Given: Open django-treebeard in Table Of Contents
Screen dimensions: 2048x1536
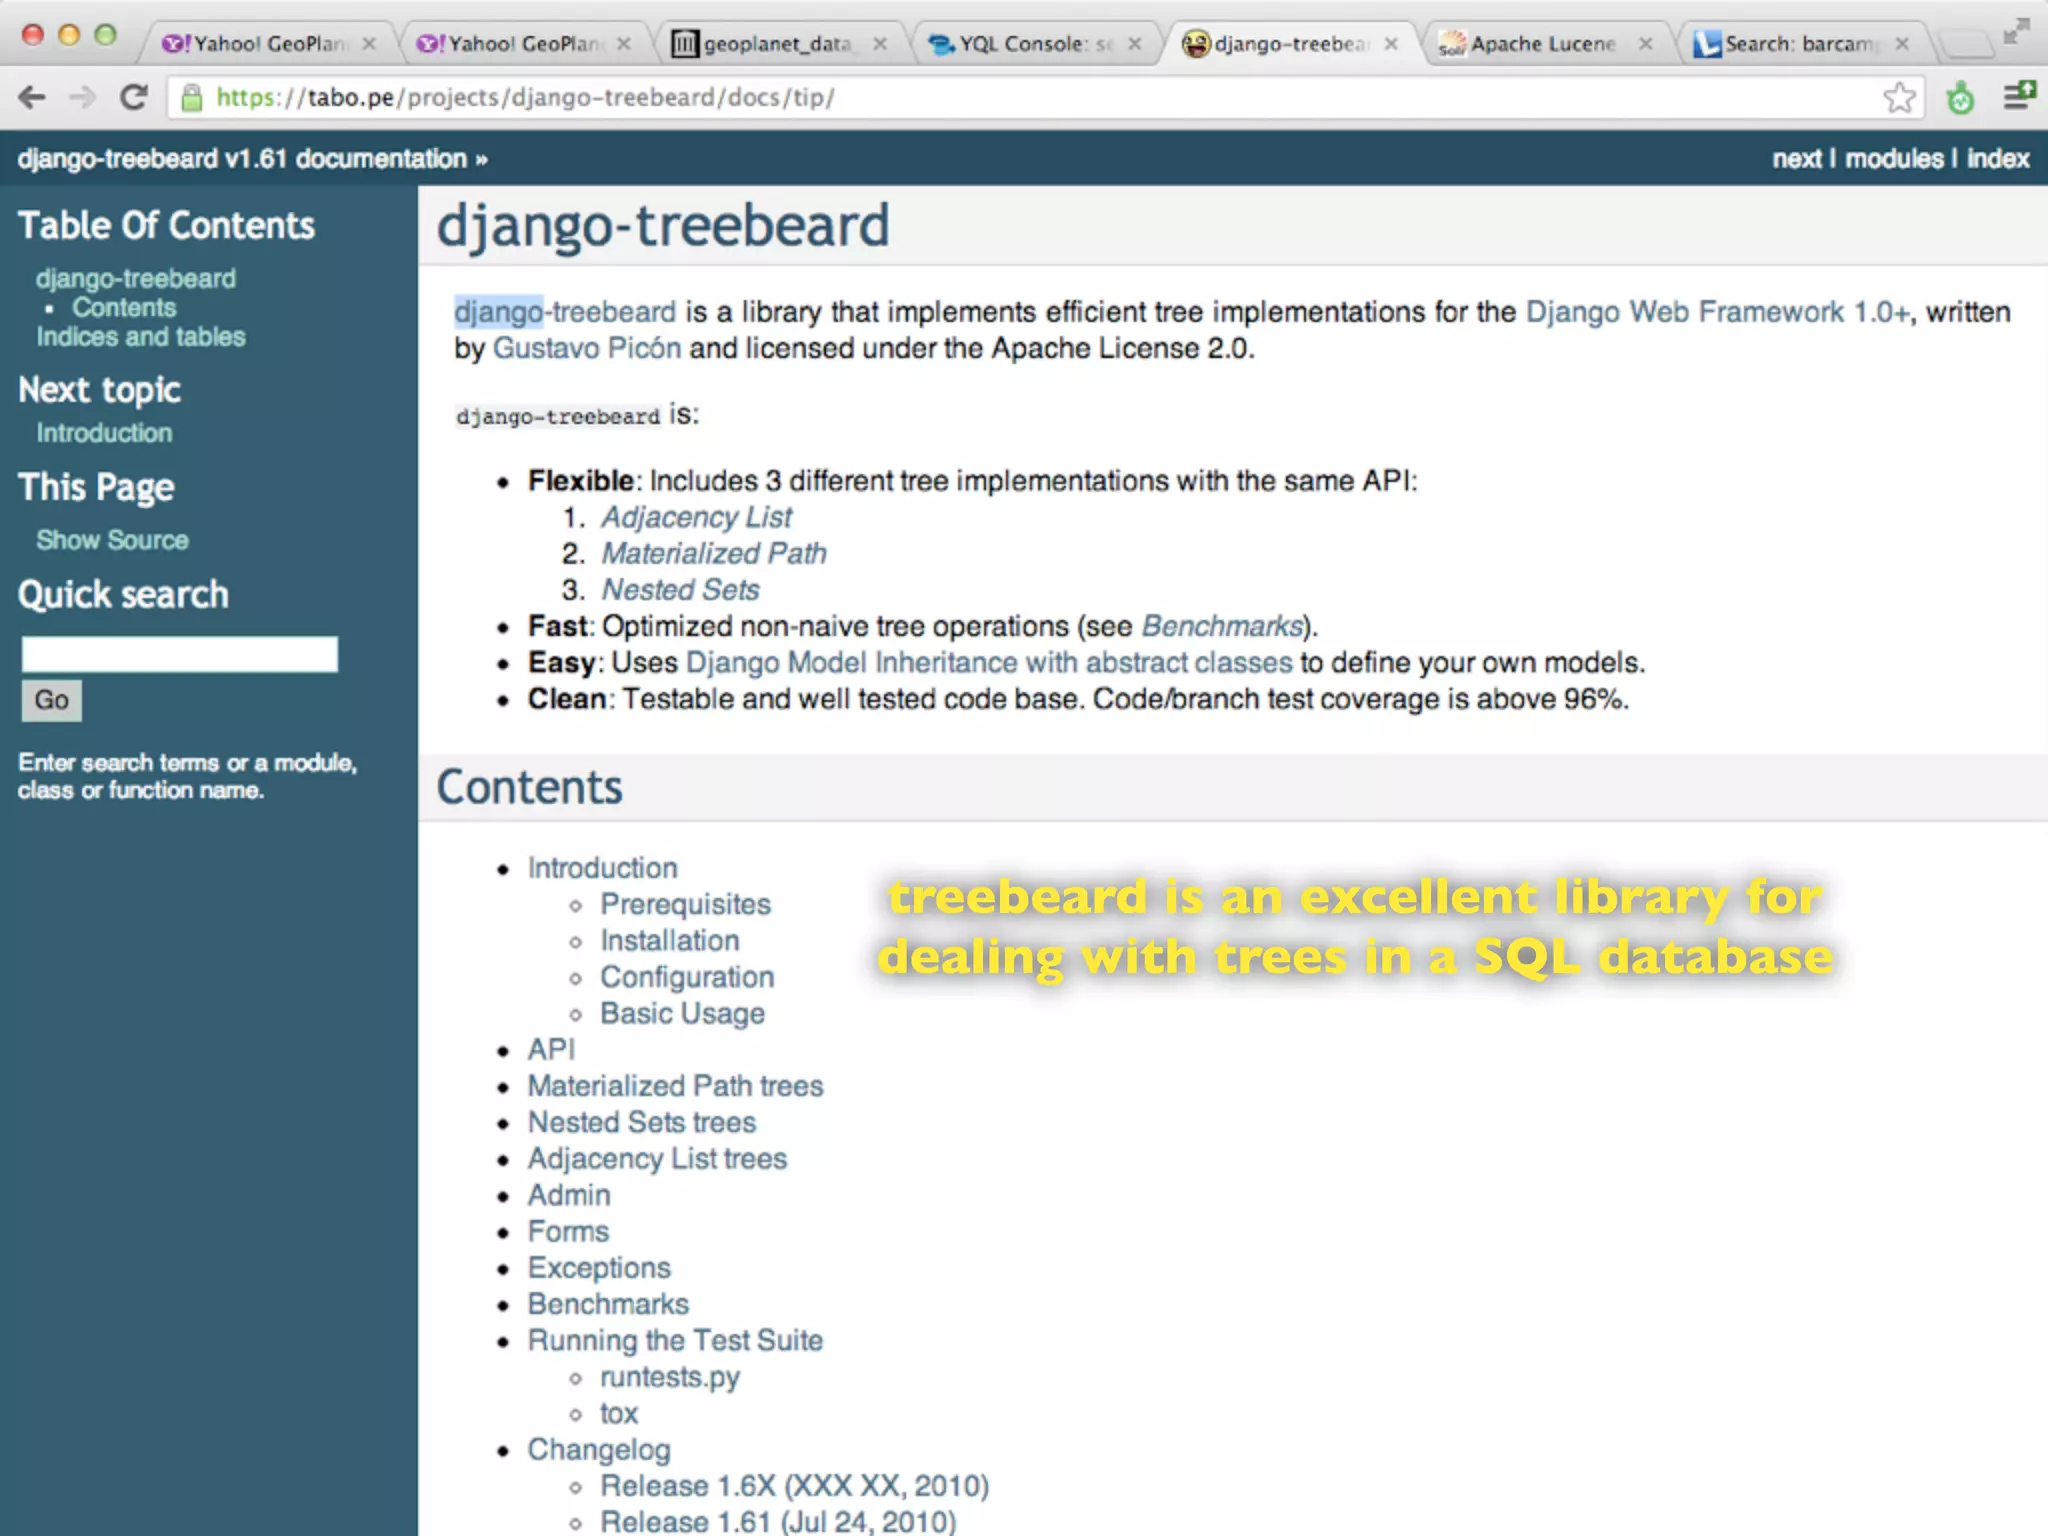Looking at the screenshot, I should 136,278.
